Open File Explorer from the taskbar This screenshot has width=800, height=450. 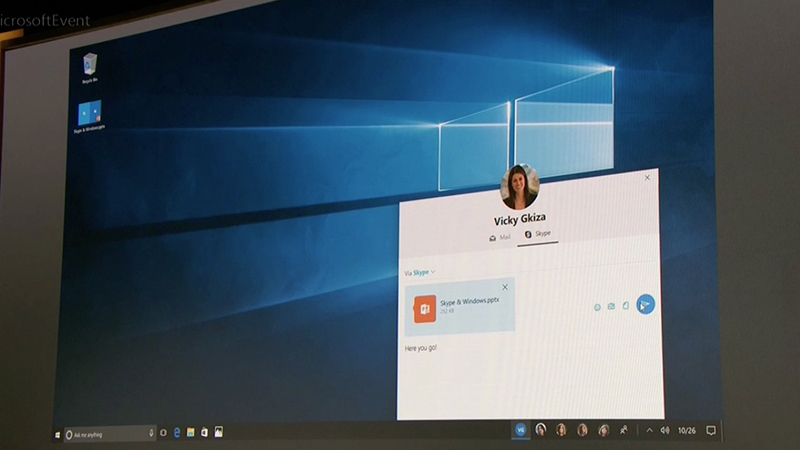190,433
